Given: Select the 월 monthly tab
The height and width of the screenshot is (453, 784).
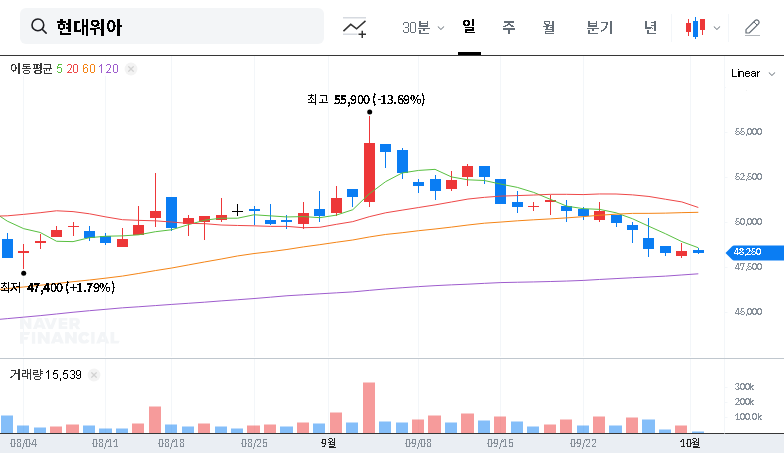Looking at the screenshot, I should [549, 27].
